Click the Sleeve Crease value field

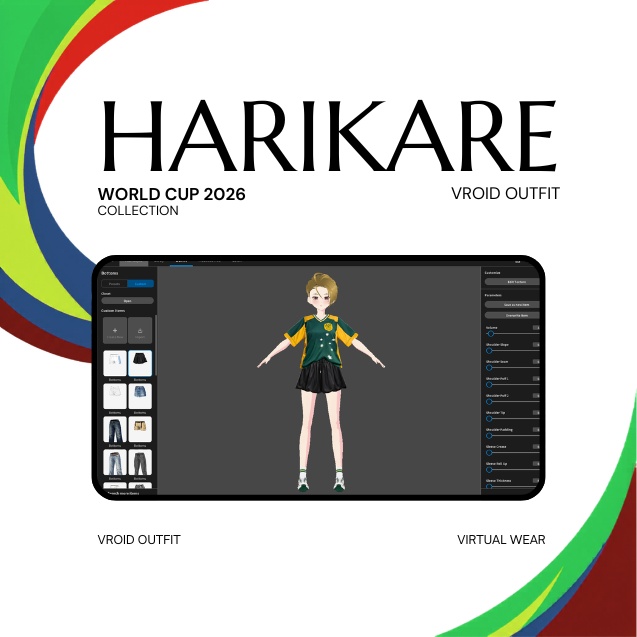click(x=536, y=446)
